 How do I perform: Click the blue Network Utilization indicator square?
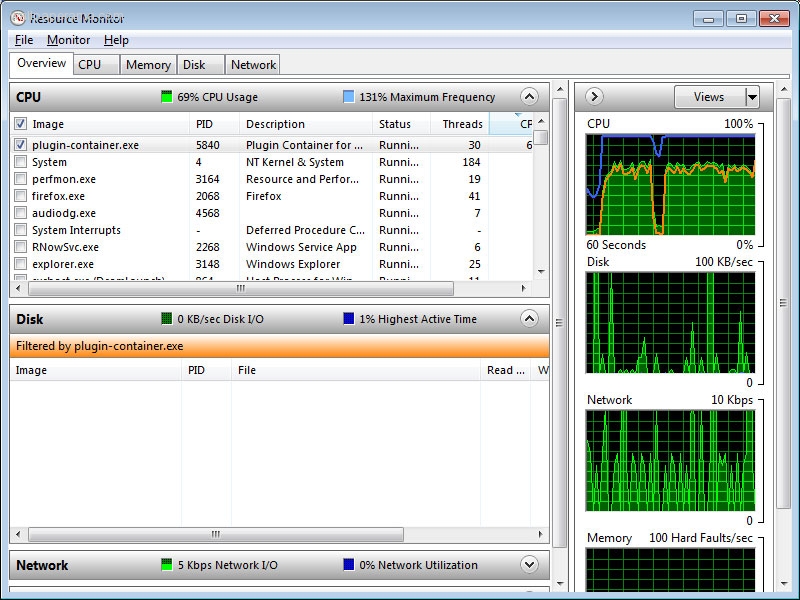point(348,565)
